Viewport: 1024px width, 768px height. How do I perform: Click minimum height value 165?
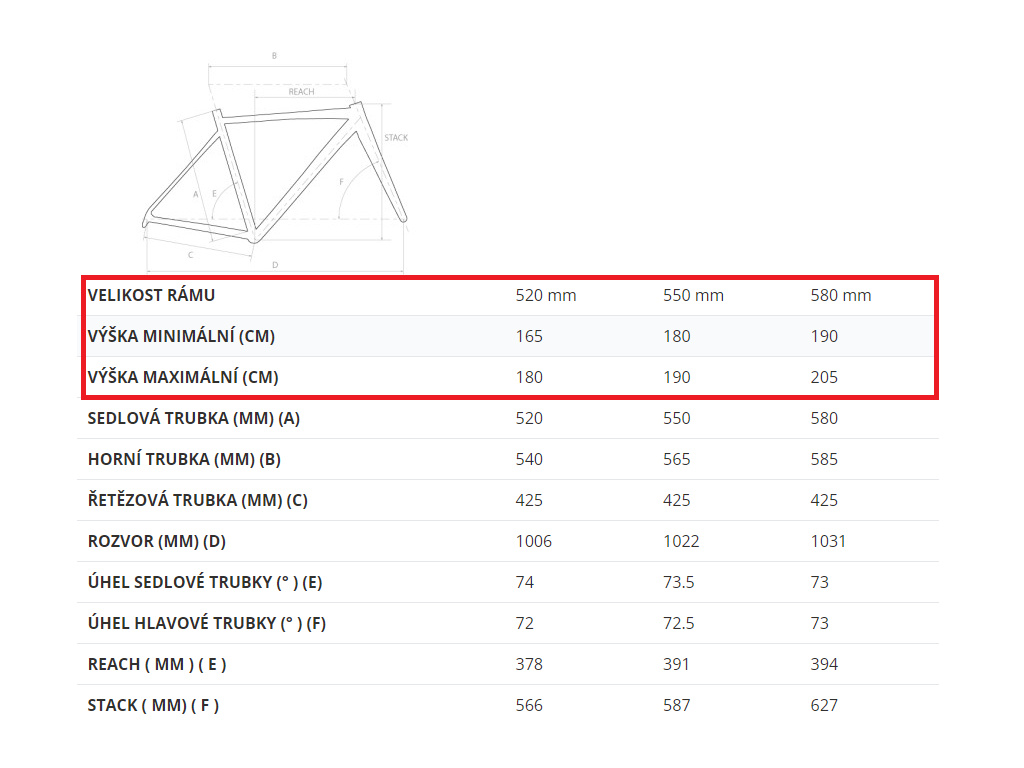click(x=529, y=336)
